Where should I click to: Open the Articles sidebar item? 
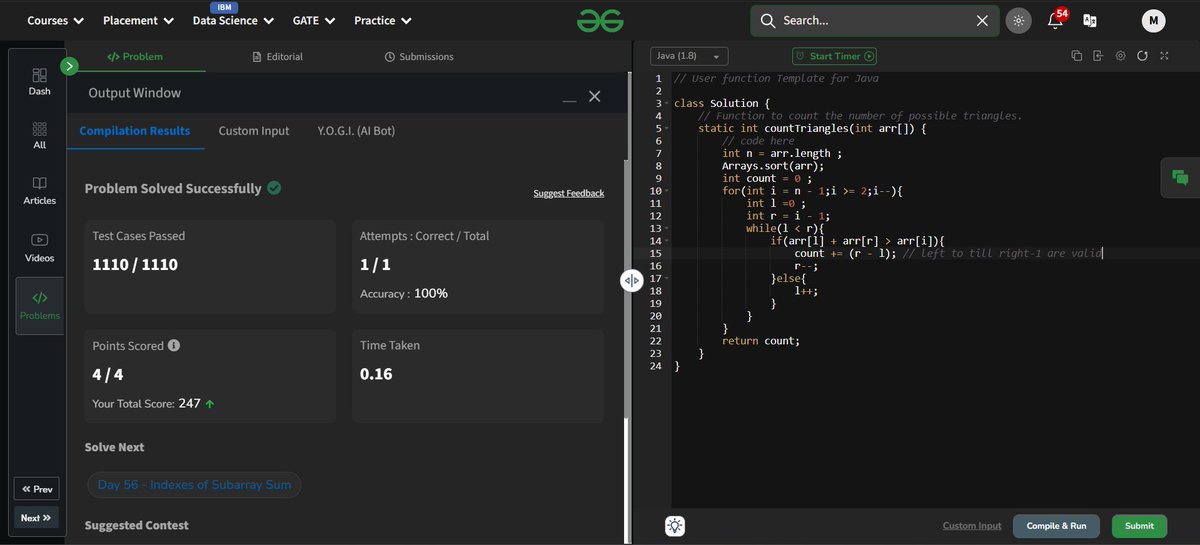pyautogui.click(x=39, y=190)
